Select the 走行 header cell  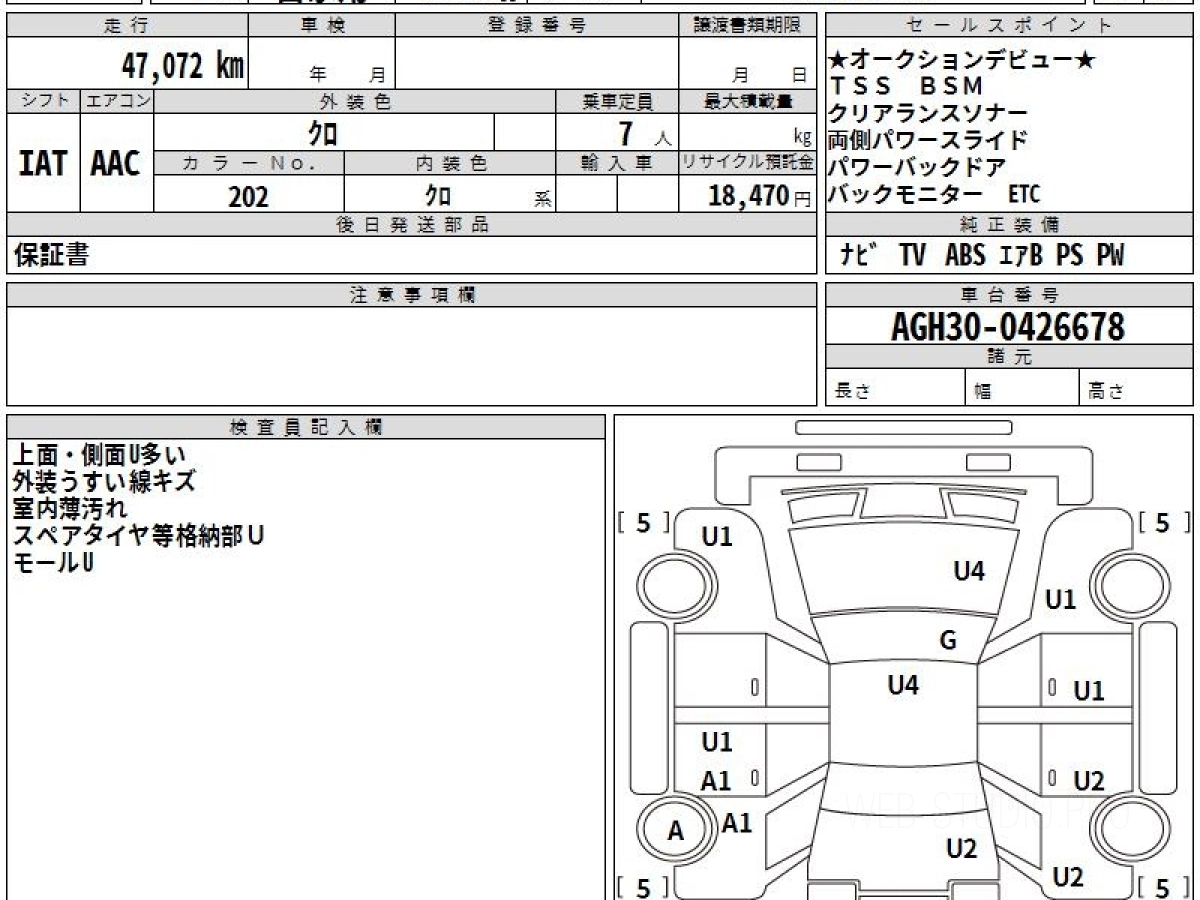click(x=127, y=26)
